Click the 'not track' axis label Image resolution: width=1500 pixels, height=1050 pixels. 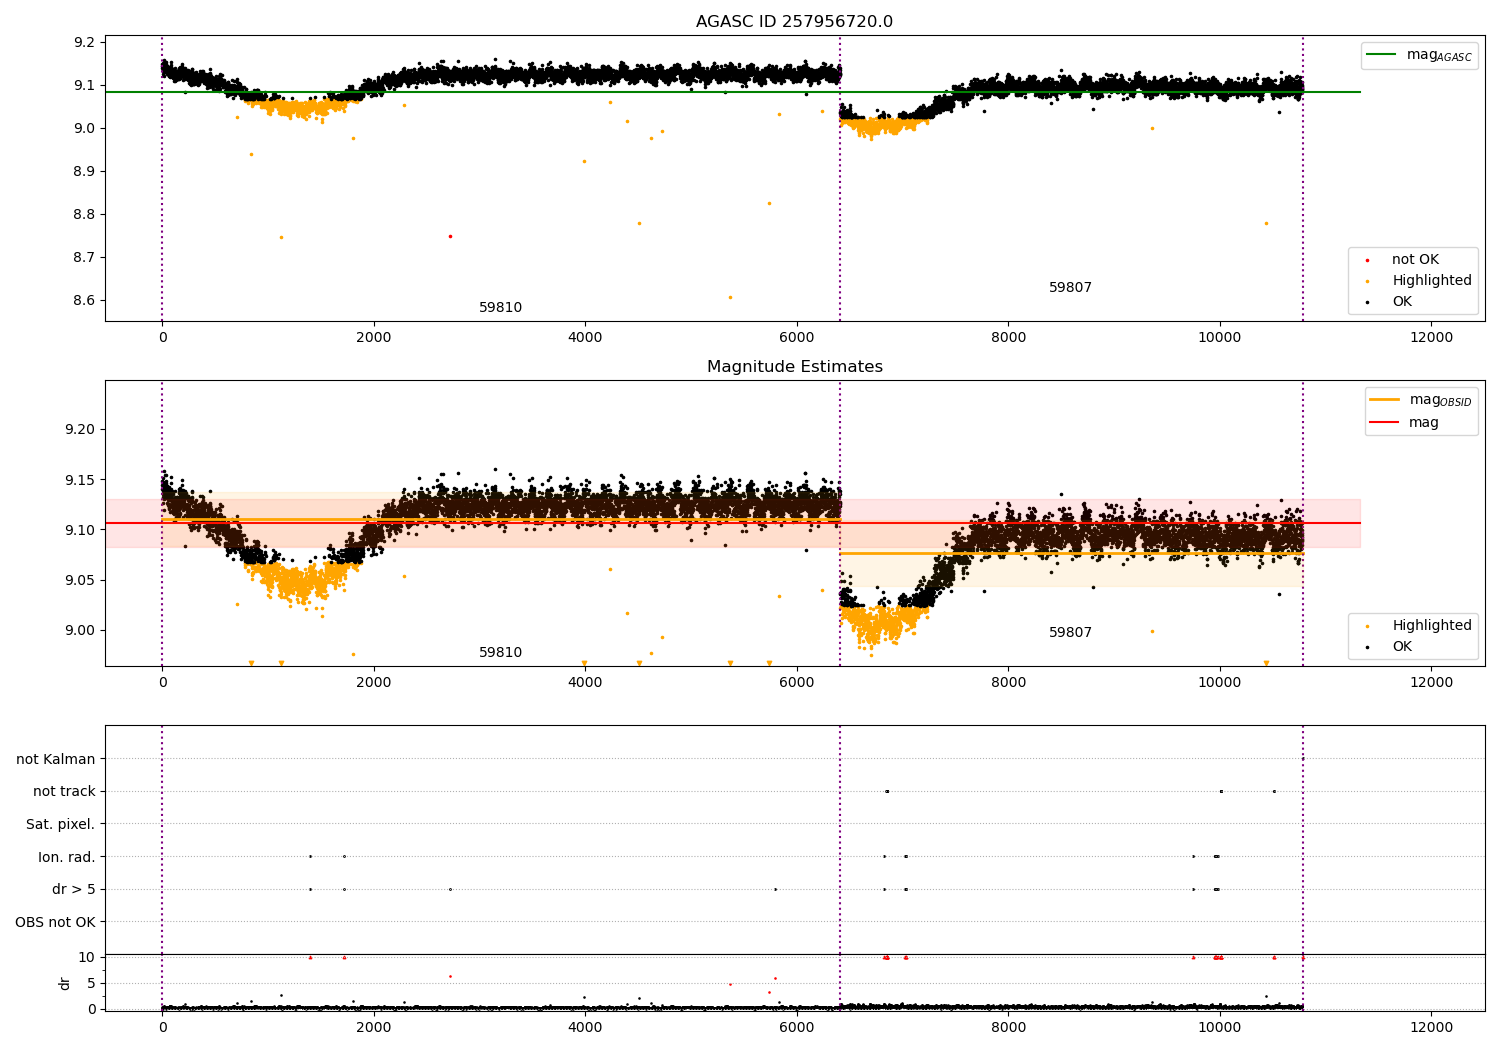(x=64, y=791)
